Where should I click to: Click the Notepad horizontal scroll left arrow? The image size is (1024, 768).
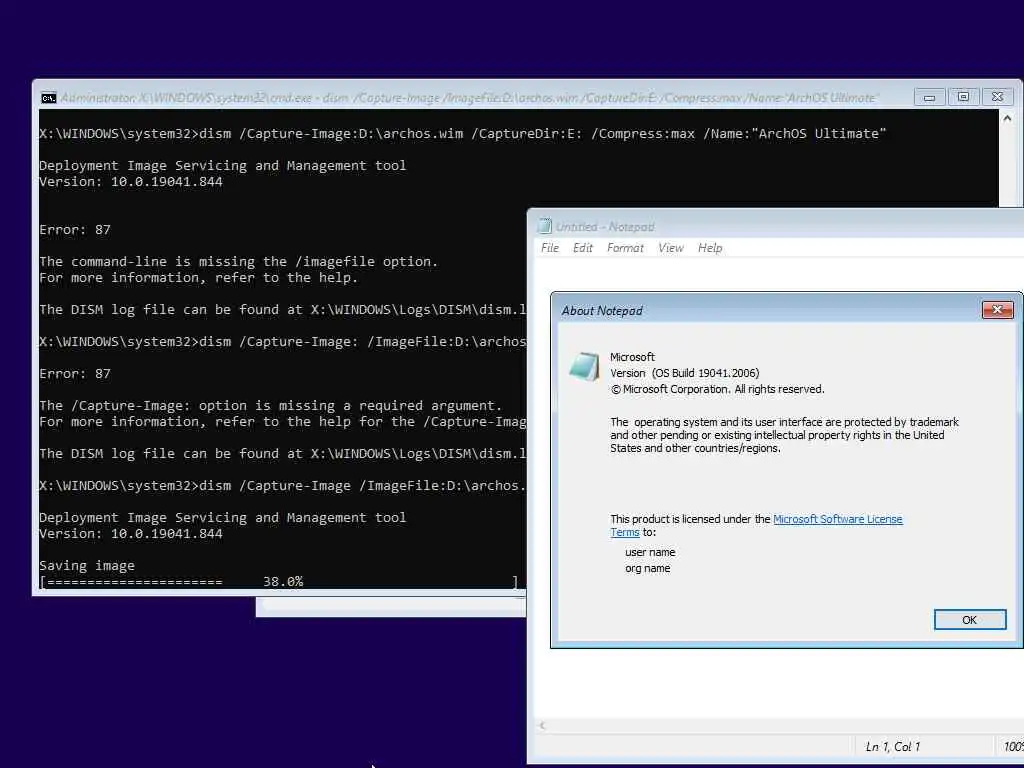542,726
